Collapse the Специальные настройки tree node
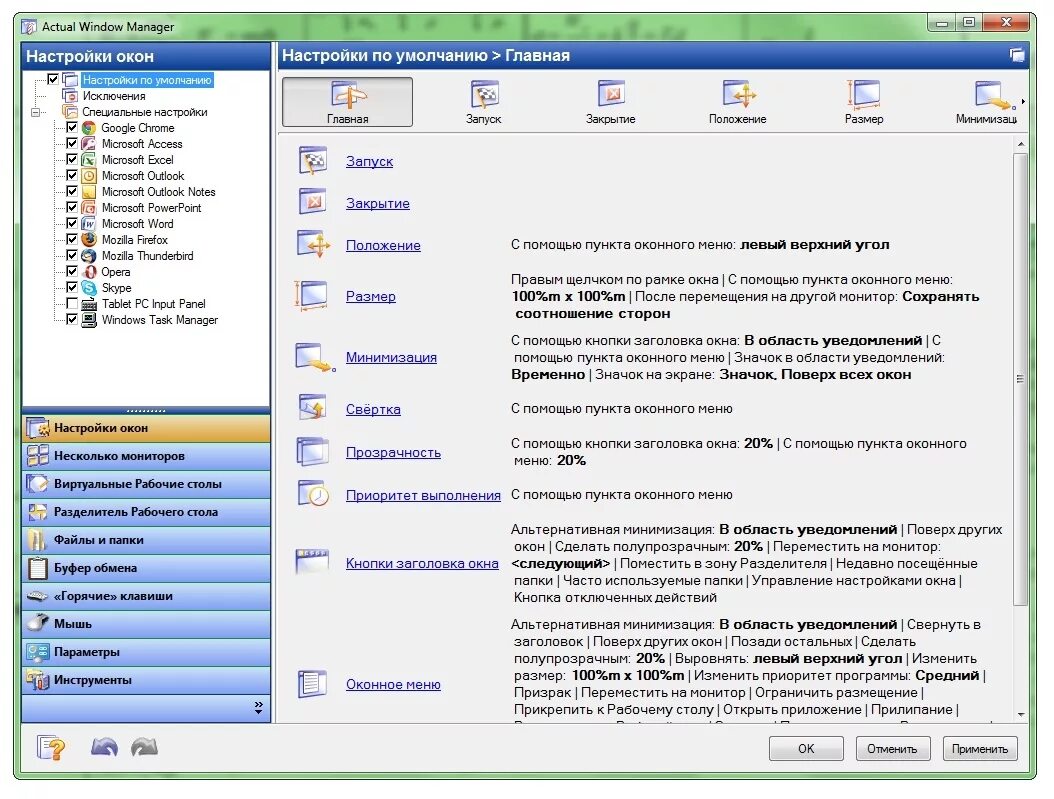 point(36,112)
